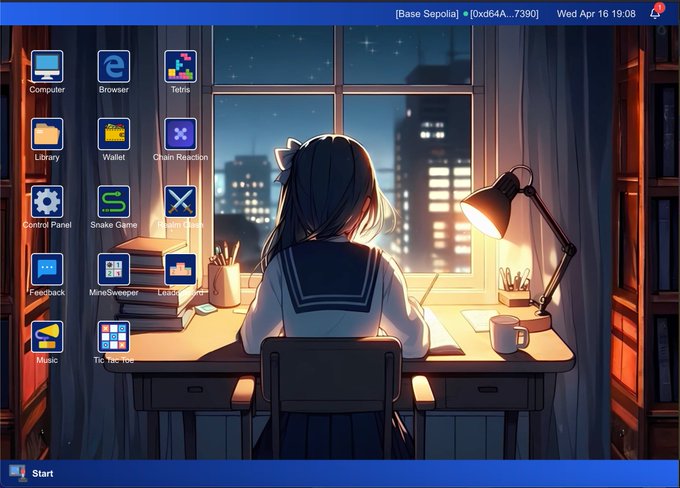This screenshot has width=680, height=488.
Task: Launch the Snake Game icon
Action: 113,202
